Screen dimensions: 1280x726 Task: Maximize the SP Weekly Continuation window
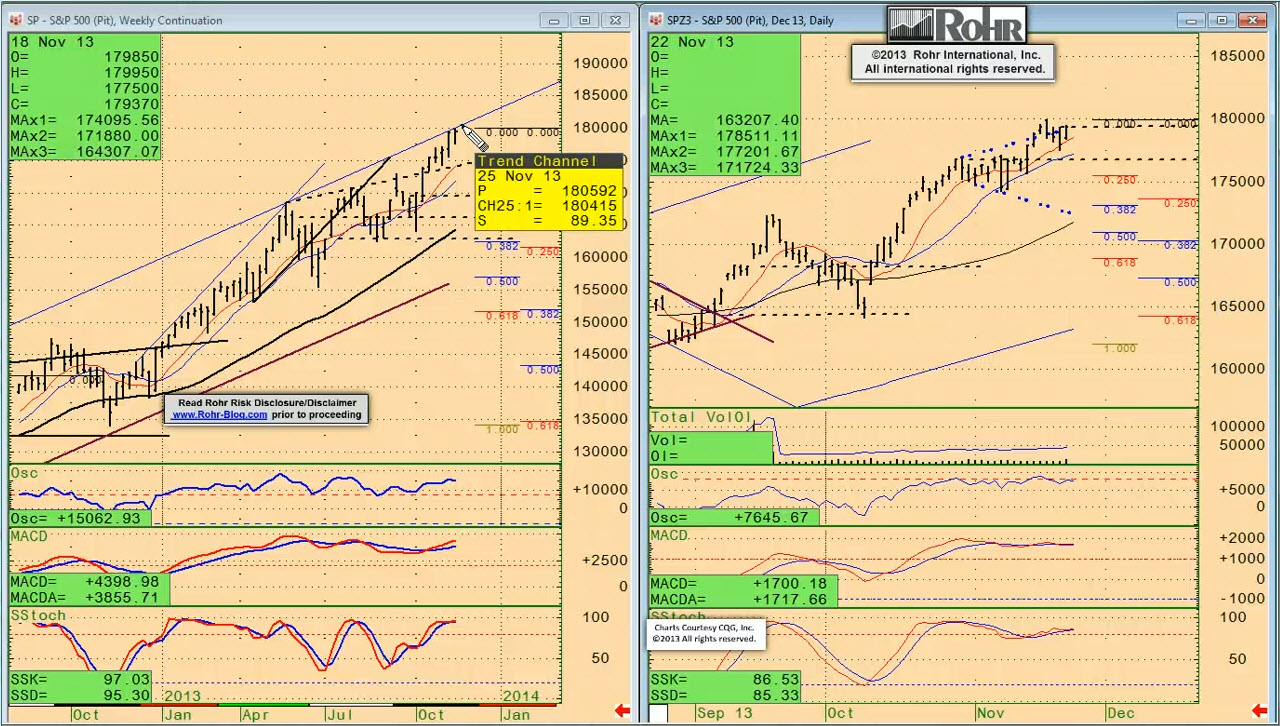pos(585,20)
